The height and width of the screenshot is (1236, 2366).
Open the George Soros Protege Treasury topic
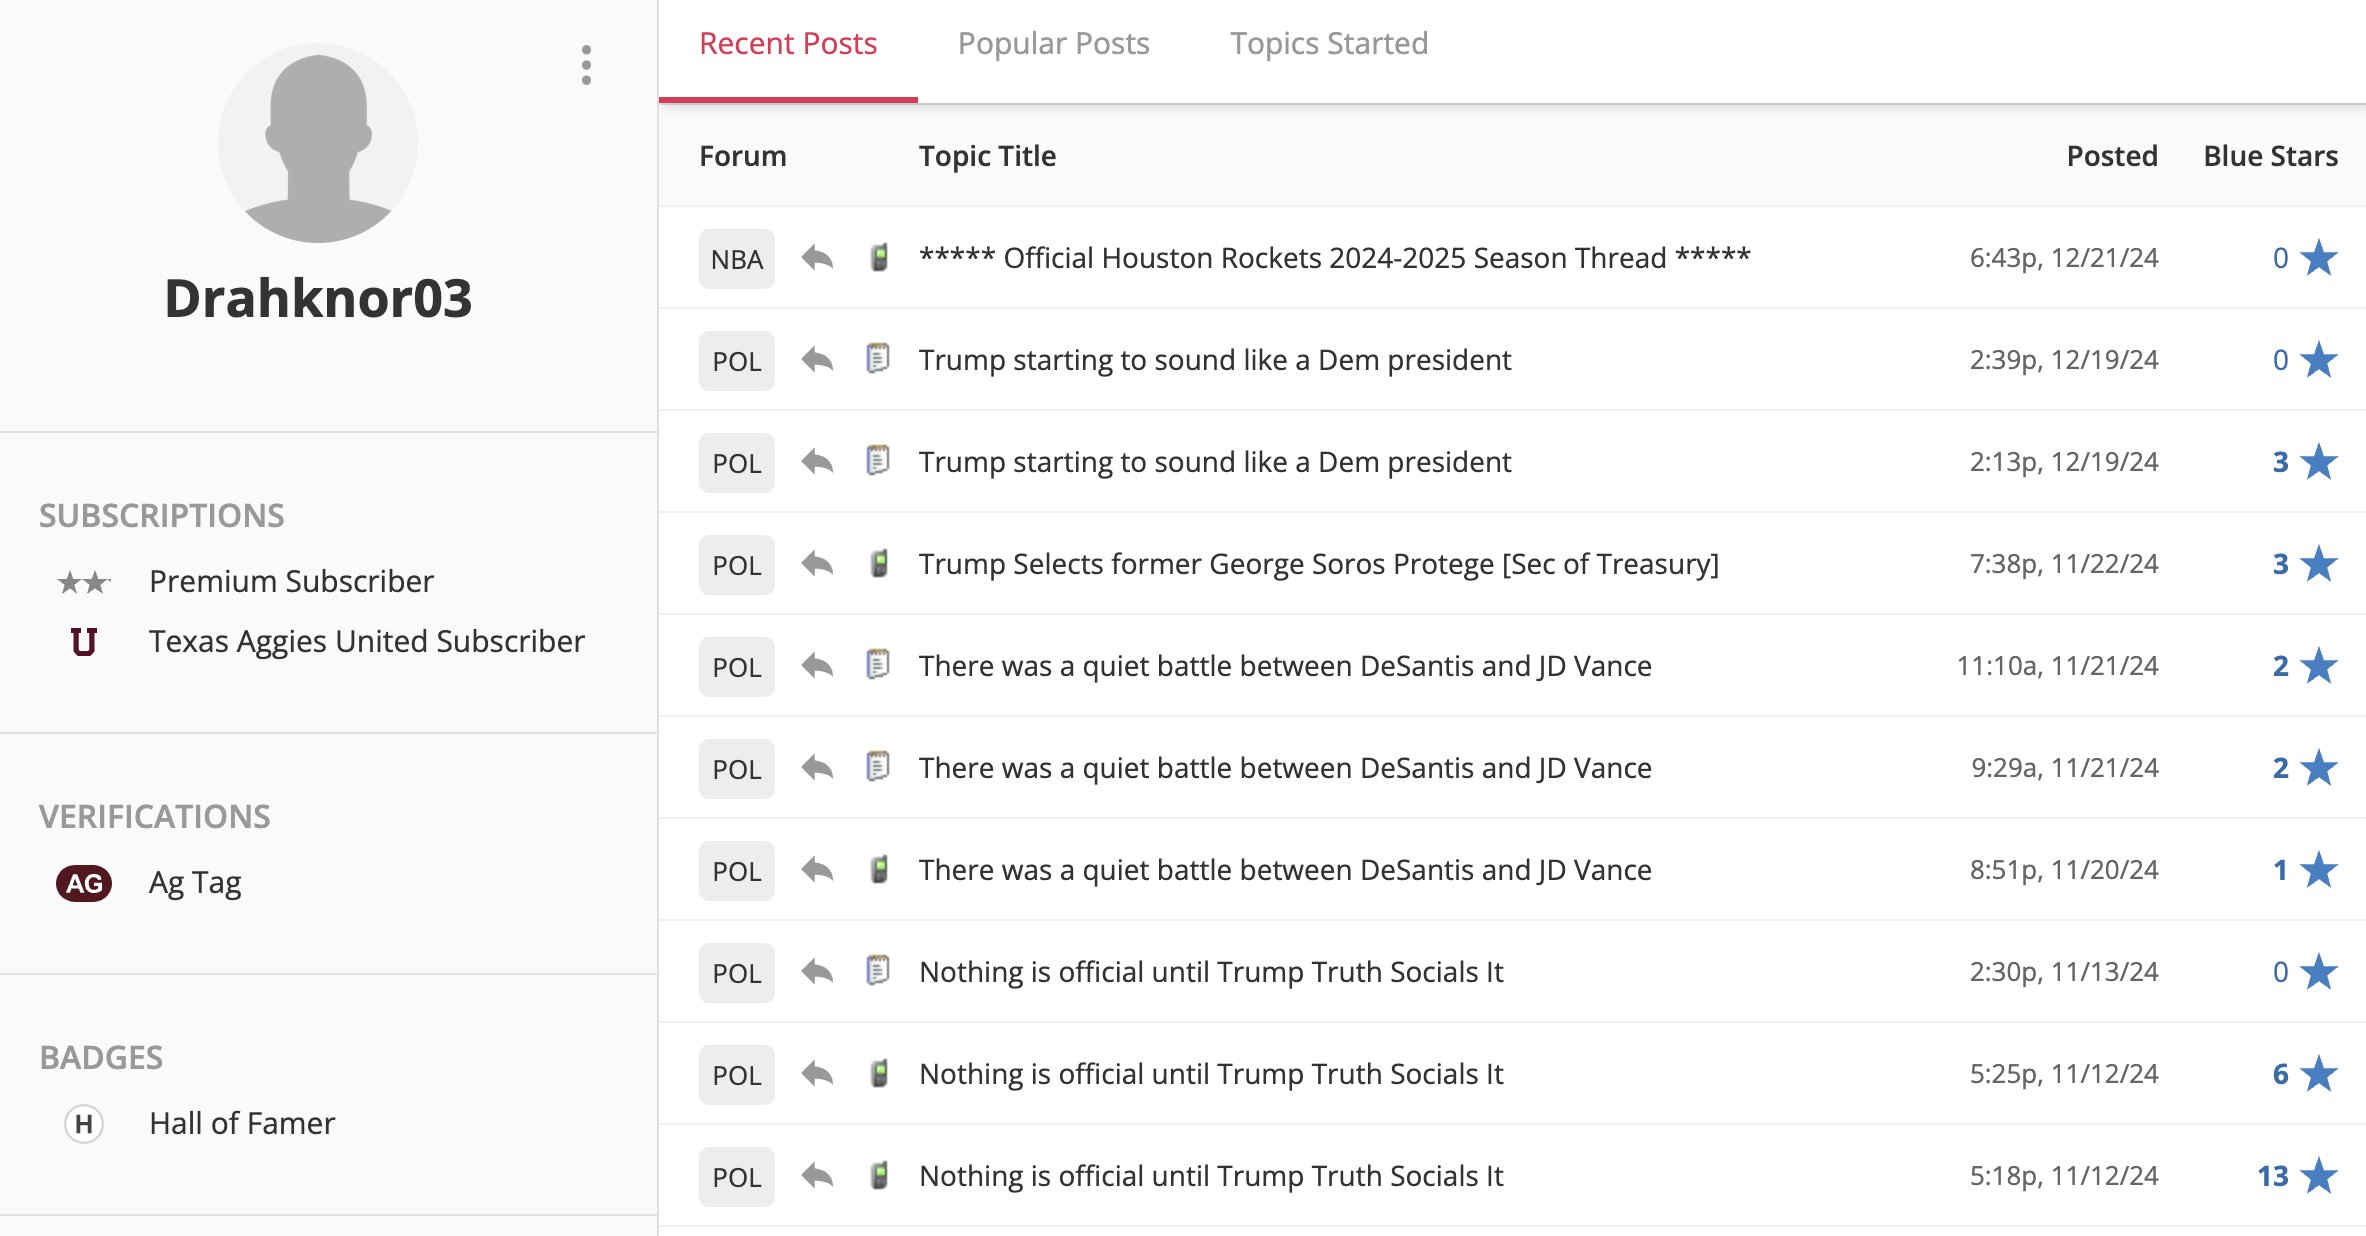1318,564
